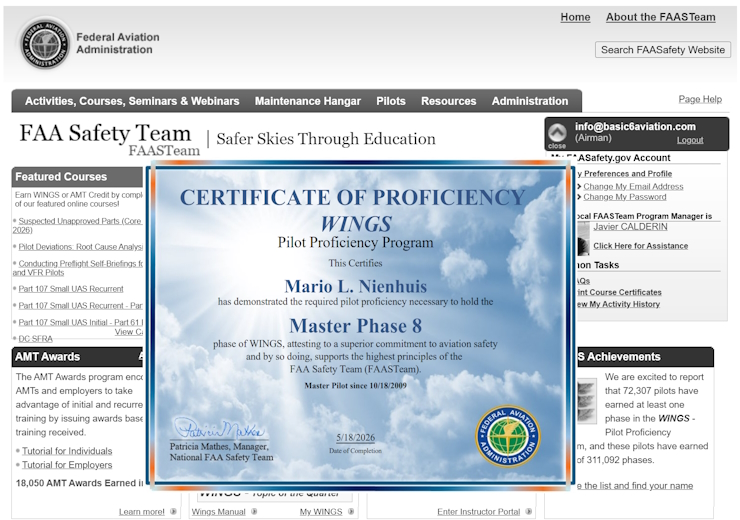Open Pilot Deviations: Root Cause Analysis course
This screenshot has height=520, width=740.
[81, 247]
